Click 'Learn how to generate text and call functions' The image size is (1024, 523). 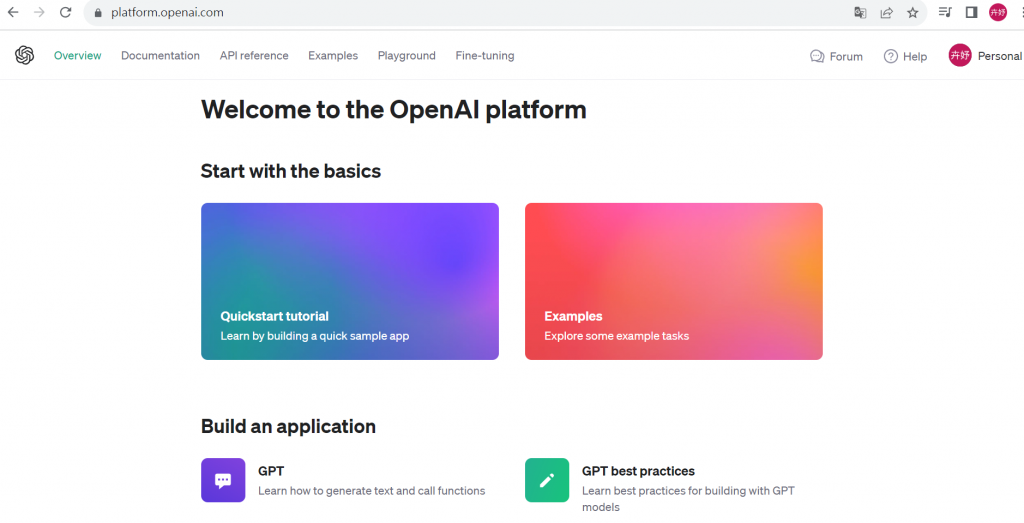[x=372, y=490]
